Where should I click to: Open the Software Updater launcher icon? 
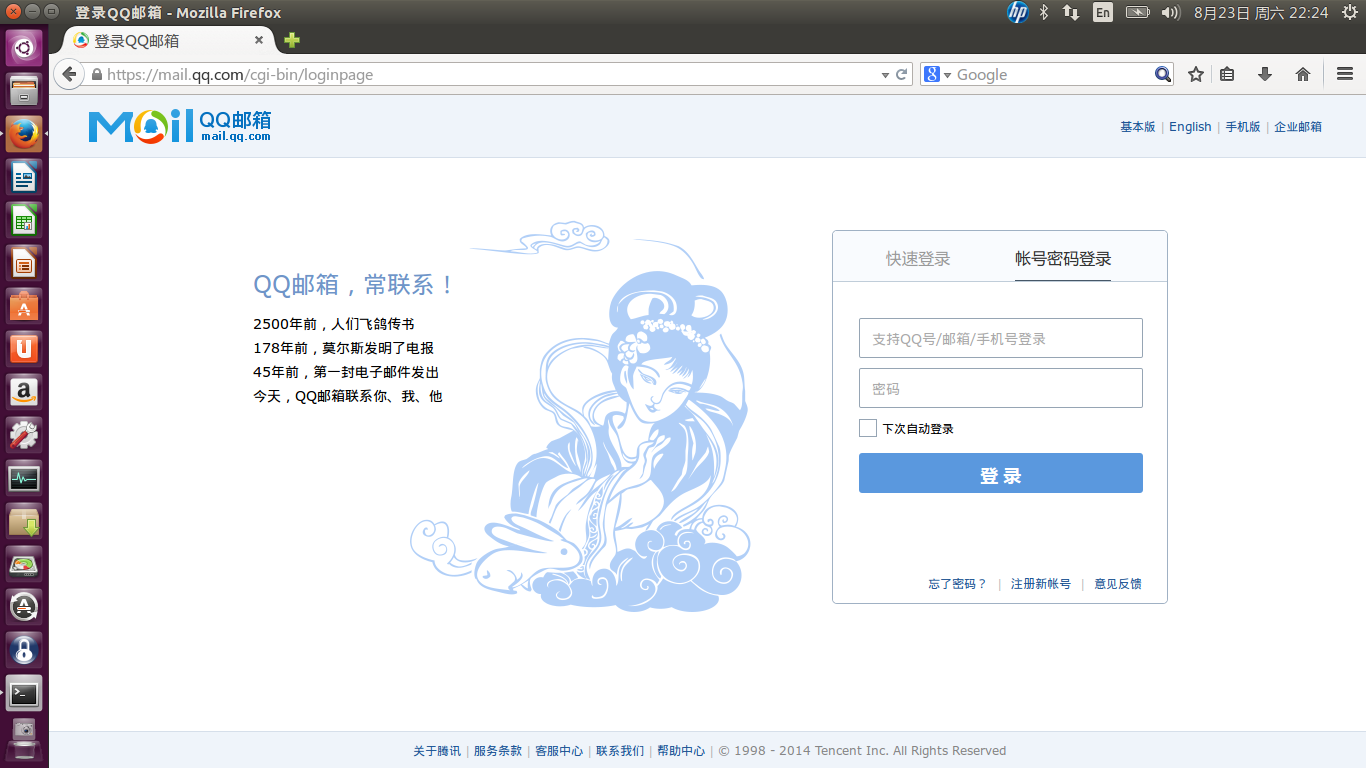coord(24,607)
